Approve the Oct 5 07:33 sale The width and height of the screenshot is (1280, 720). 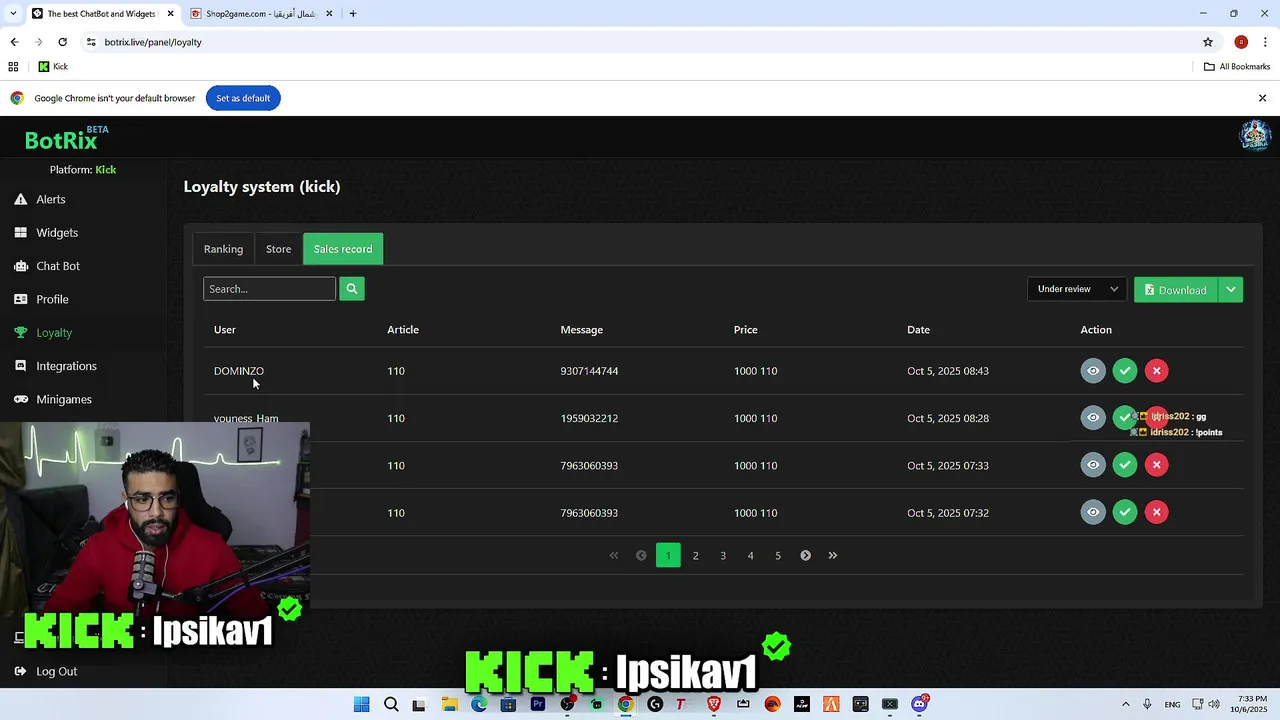1125,464
